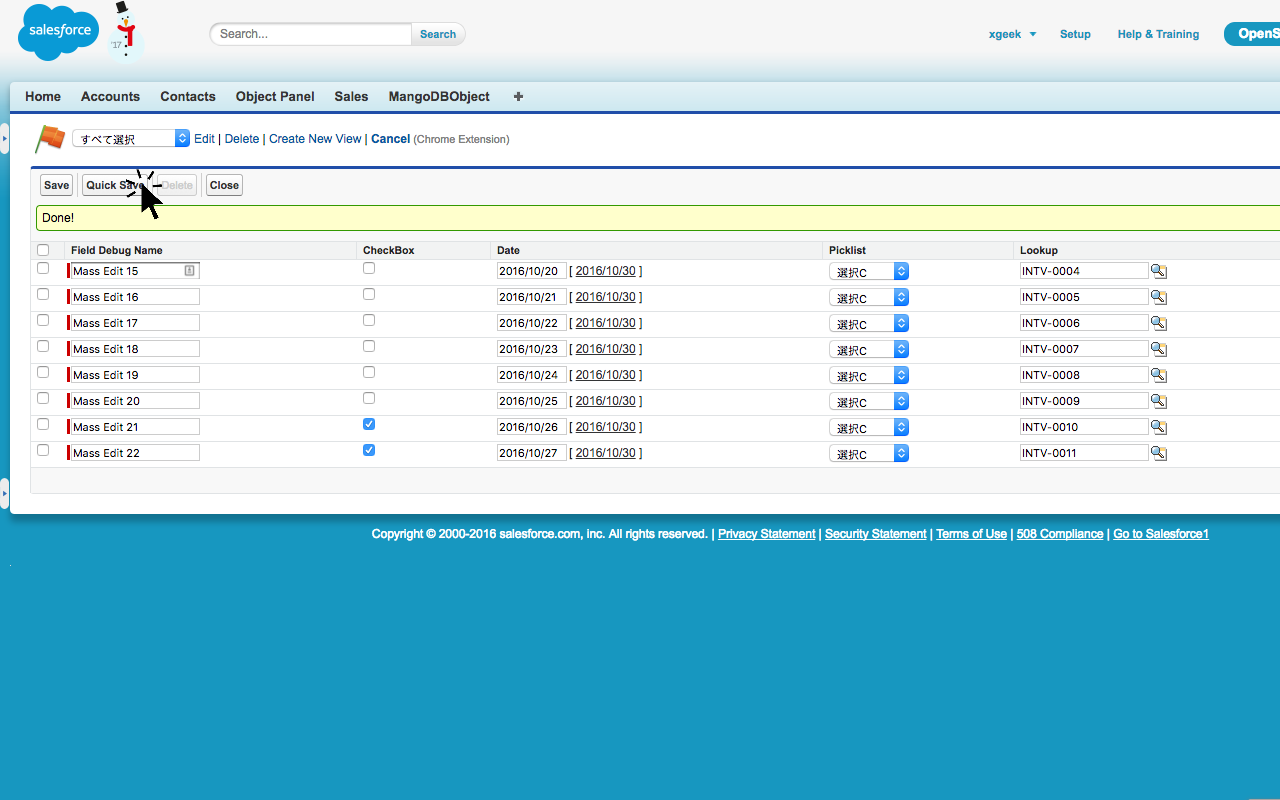Click the list view Delete link

point(241,139)
